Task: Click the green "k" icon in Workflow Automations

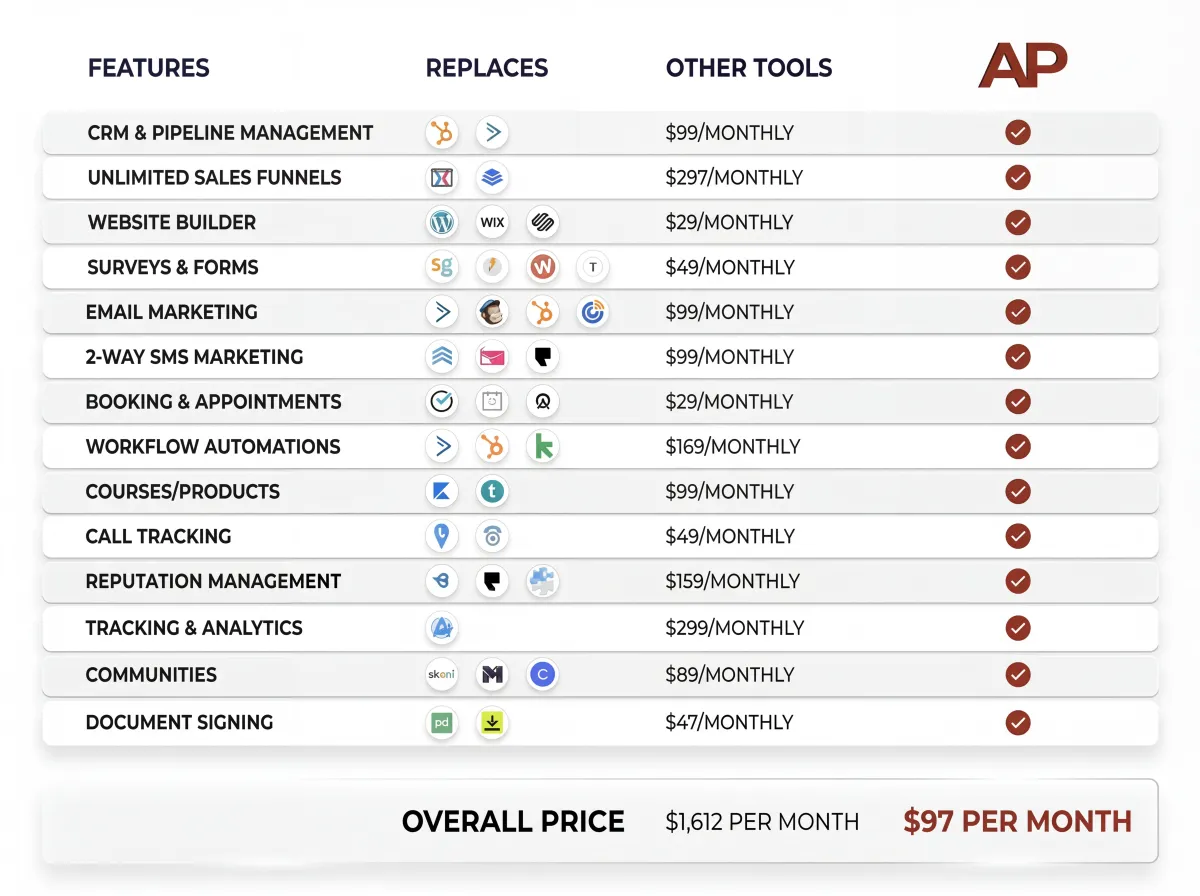Action: point(542,446)
